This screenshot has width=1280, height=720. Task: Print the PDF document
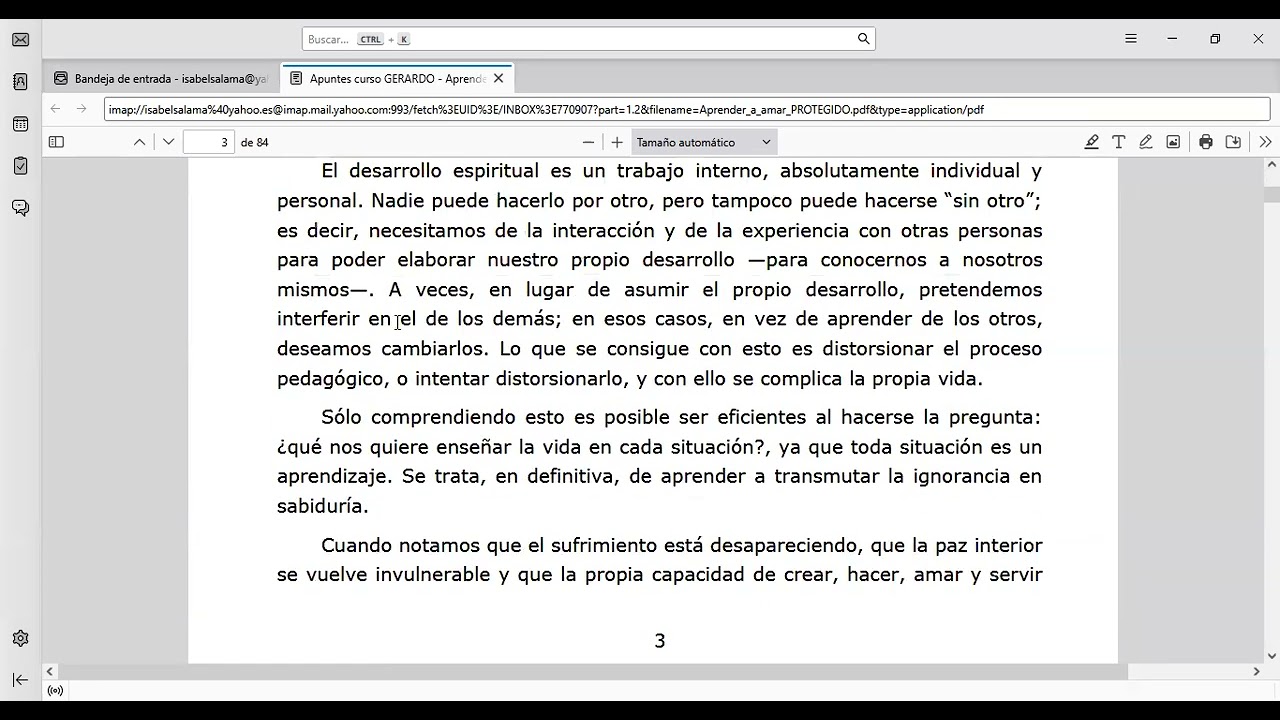[1206, 142]
